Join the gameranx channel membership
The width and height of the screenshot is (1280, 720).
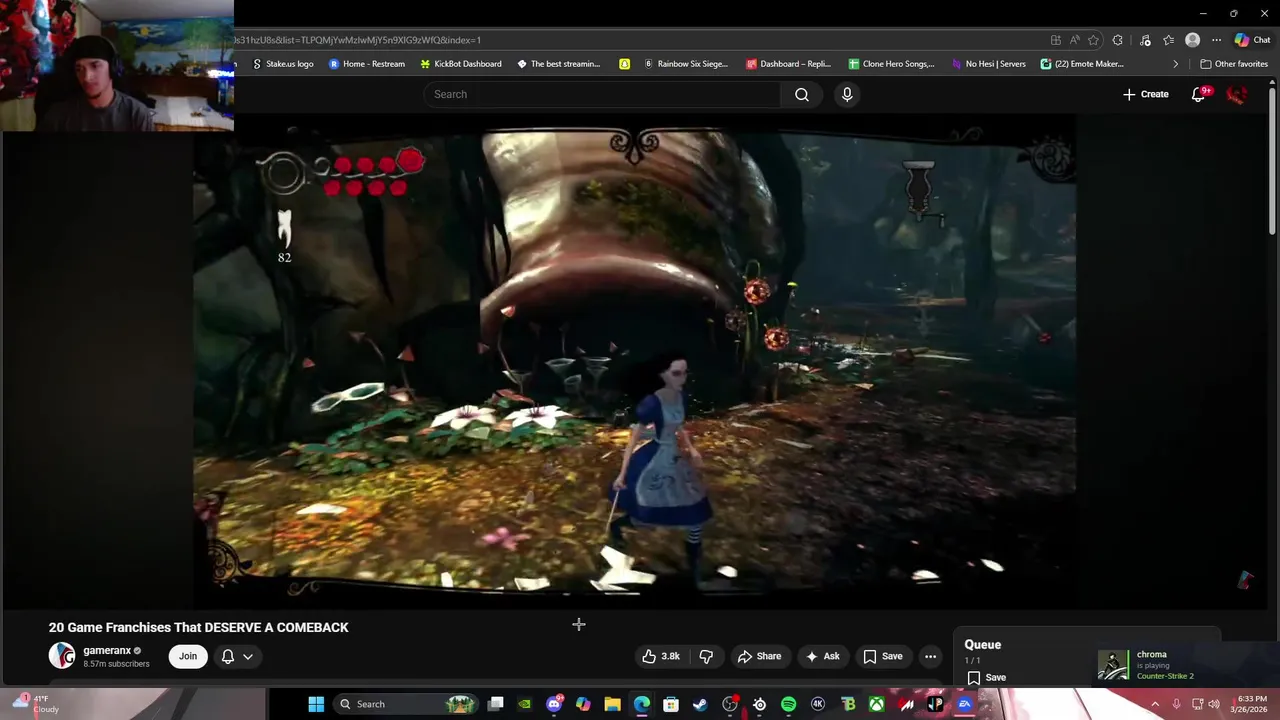point(188,656)
